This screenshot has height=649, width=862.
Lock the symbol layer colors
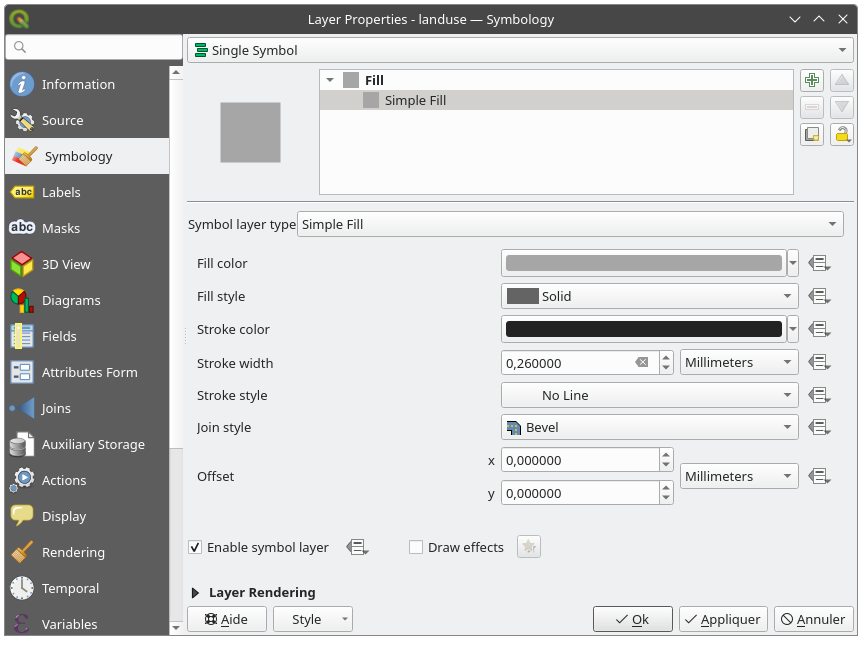(x=841, y=133)
